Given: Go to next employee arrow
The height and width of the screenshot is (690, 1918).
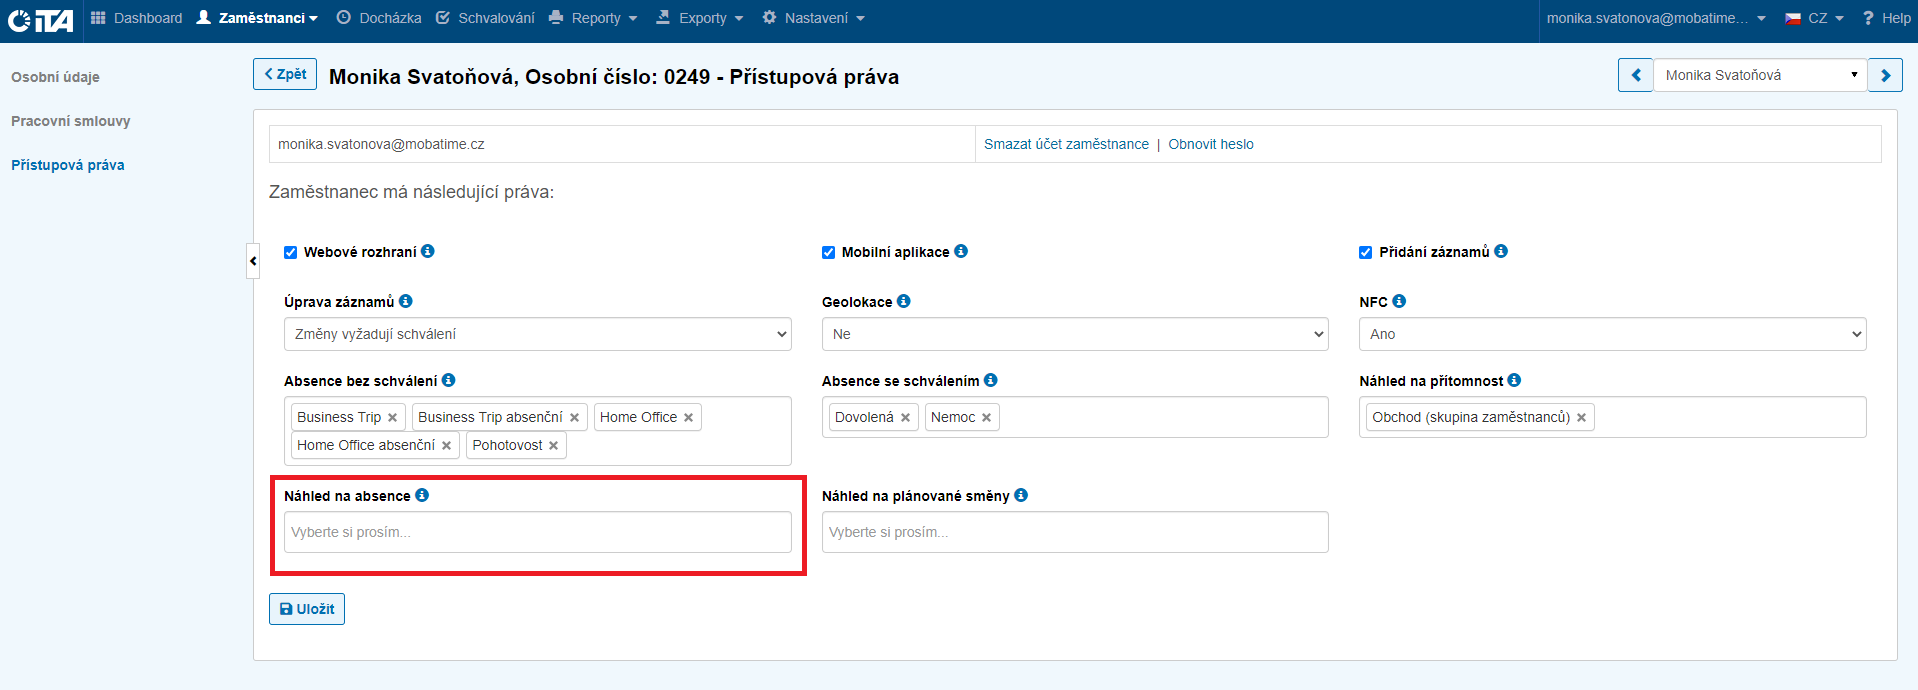Looking at the screenshot, I should (x=1885, y=75).
